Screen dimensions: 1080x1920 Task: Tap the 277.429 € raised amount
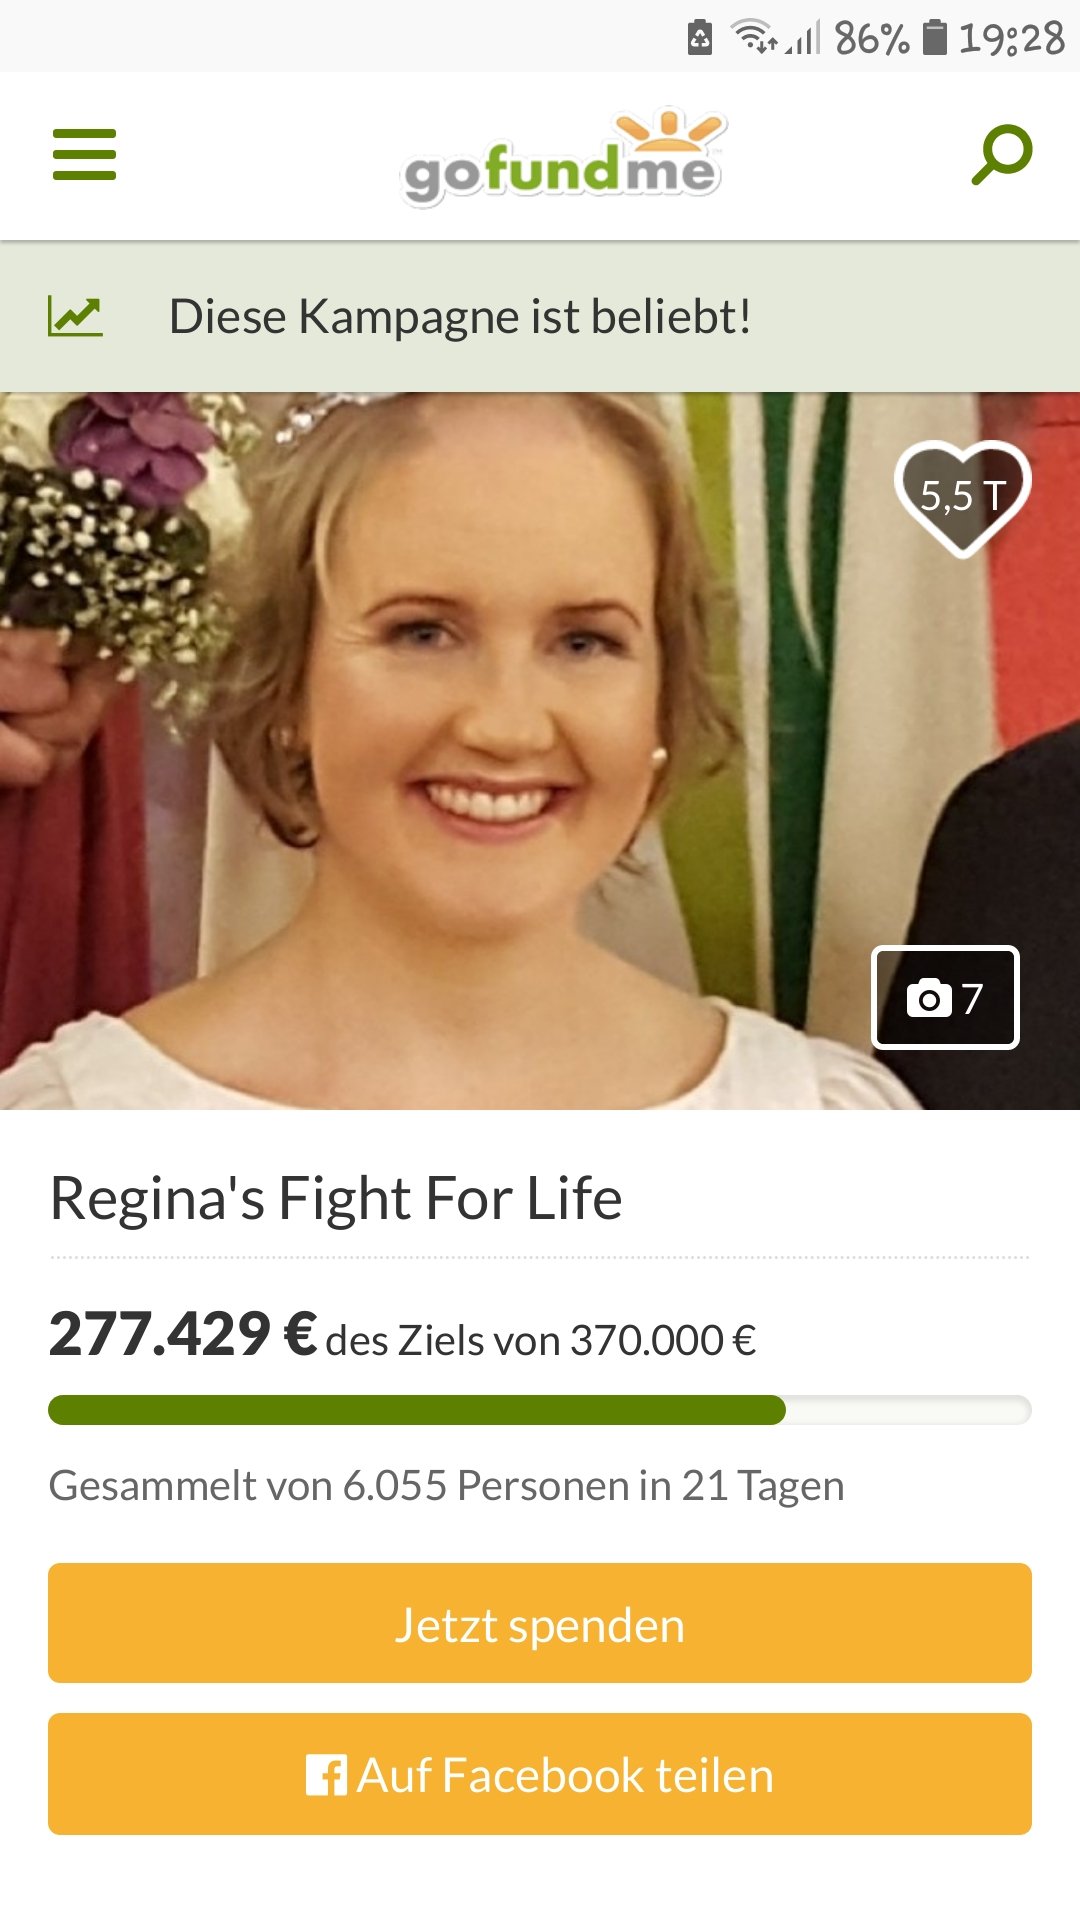[183, 1334]
